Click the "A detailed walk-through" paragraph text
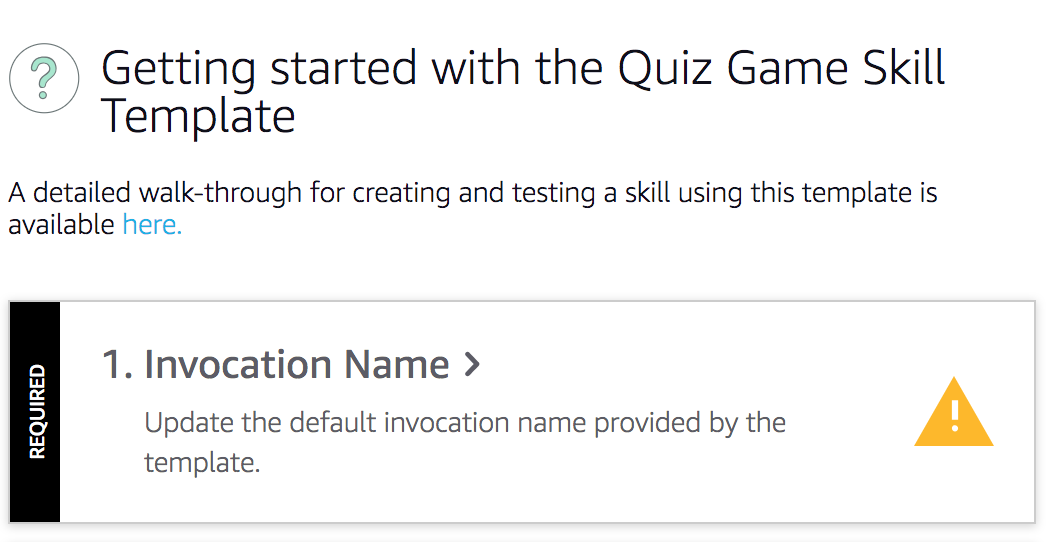The width and height of the screenshot is (1050, 542). [x=472, y=192]
